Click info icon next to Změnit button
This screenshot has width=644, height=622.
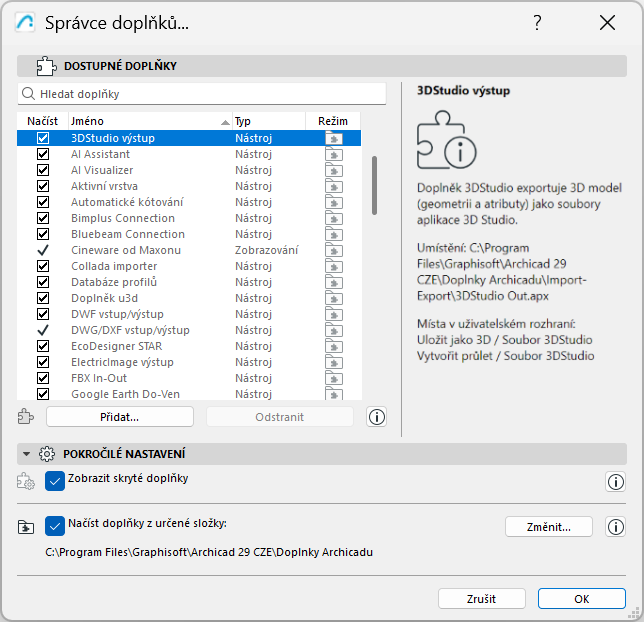616,527
